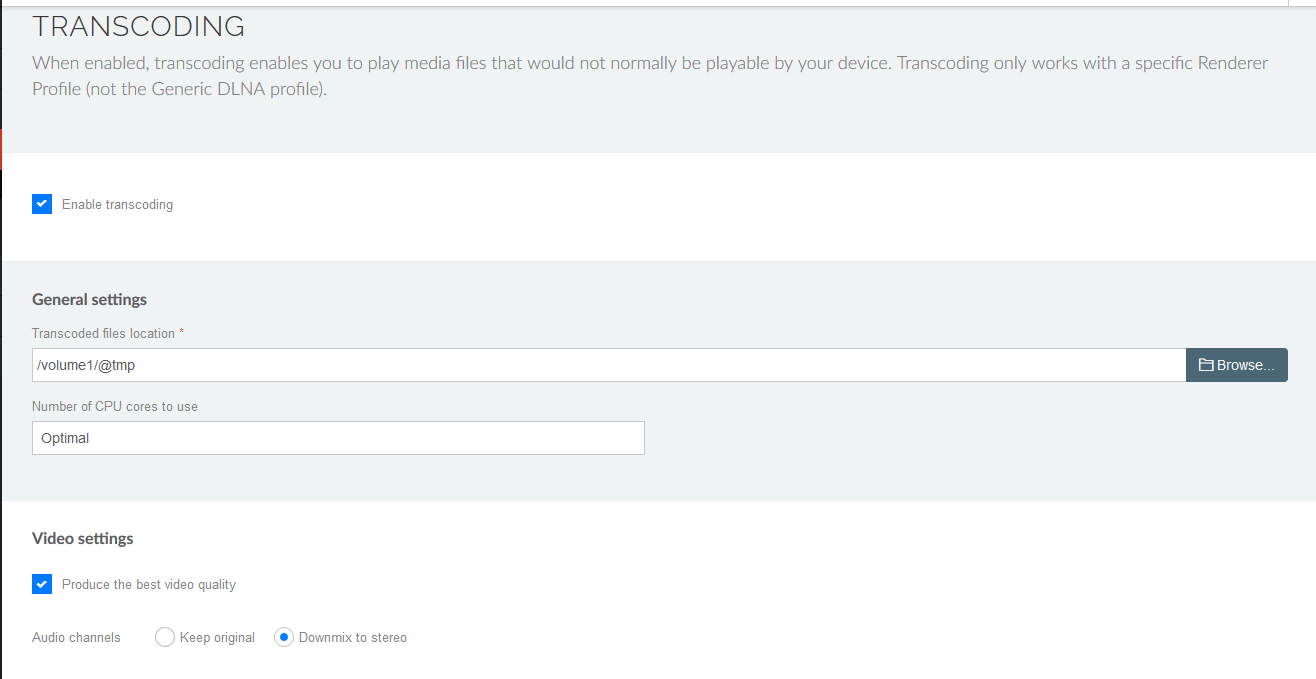Click the Enable transcoding label text
The width and height of the screenshot is (1316, 679).
[117, 205]
